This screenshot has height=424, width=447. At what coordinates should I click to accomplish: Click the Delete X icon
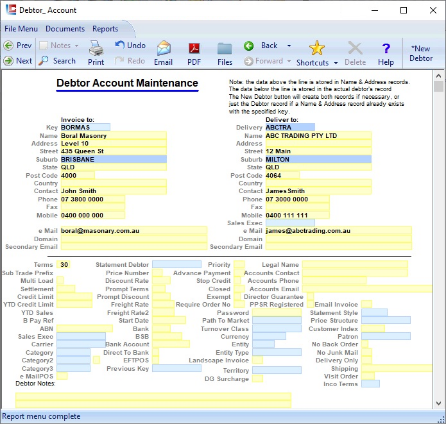coord(355,49)
